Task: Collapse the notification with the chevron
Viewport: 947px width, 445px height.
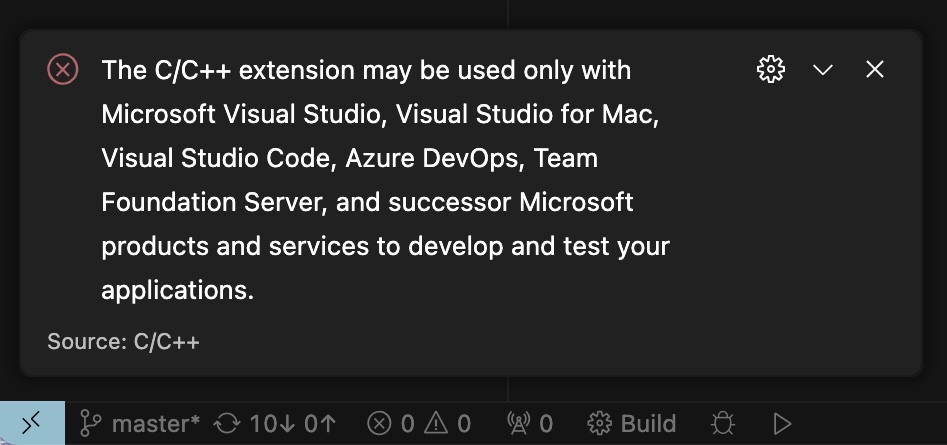Action: (x=823, y=69)
